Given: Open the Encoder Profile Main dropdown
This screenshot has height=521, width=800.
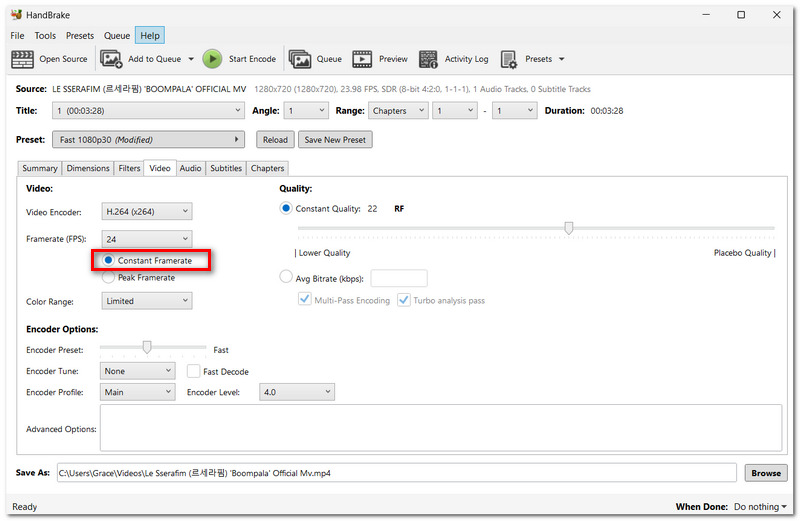Looking at the screenshot, I should tap(138, 392).
